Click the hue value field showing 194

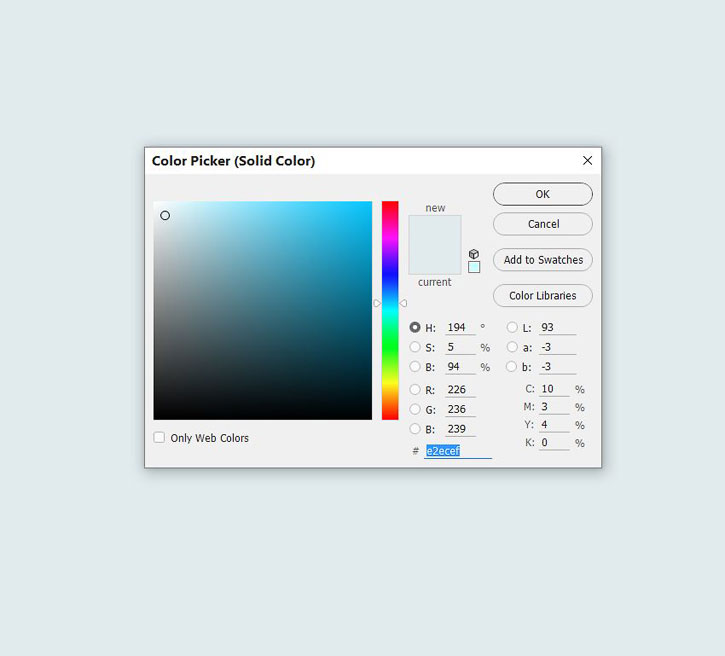pos(460,327)
